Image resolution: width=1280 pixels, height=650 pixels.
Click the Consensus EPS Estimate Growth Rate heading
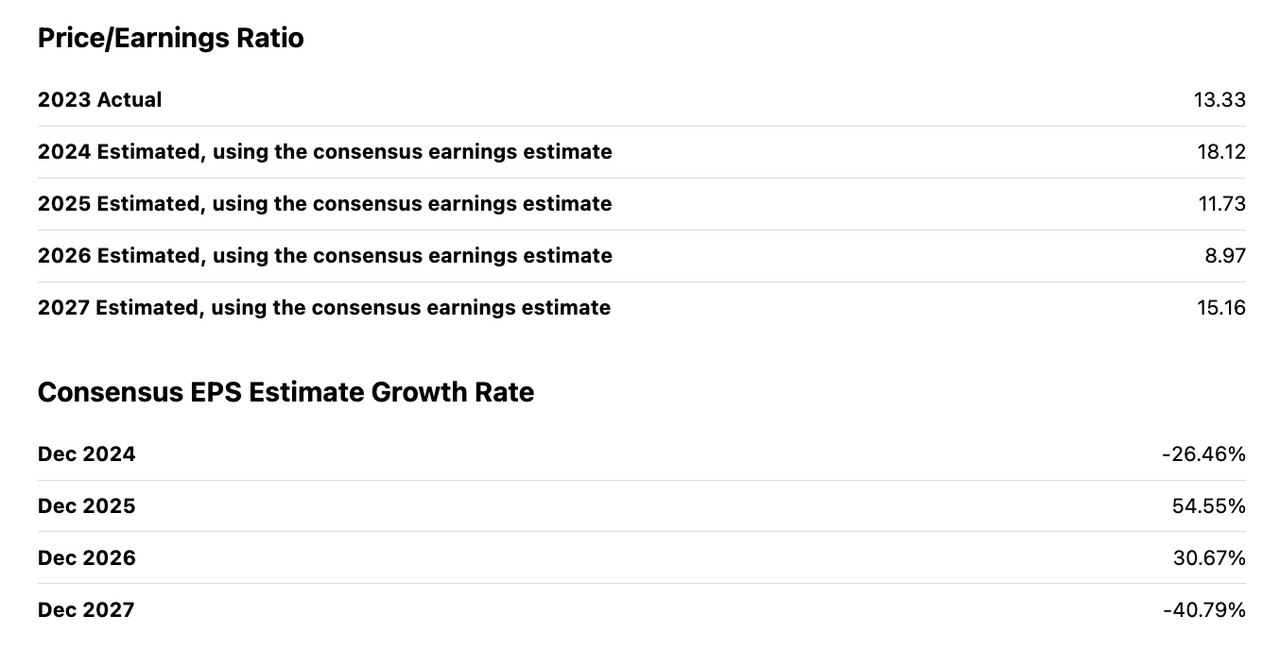click(x=286, y=392)
